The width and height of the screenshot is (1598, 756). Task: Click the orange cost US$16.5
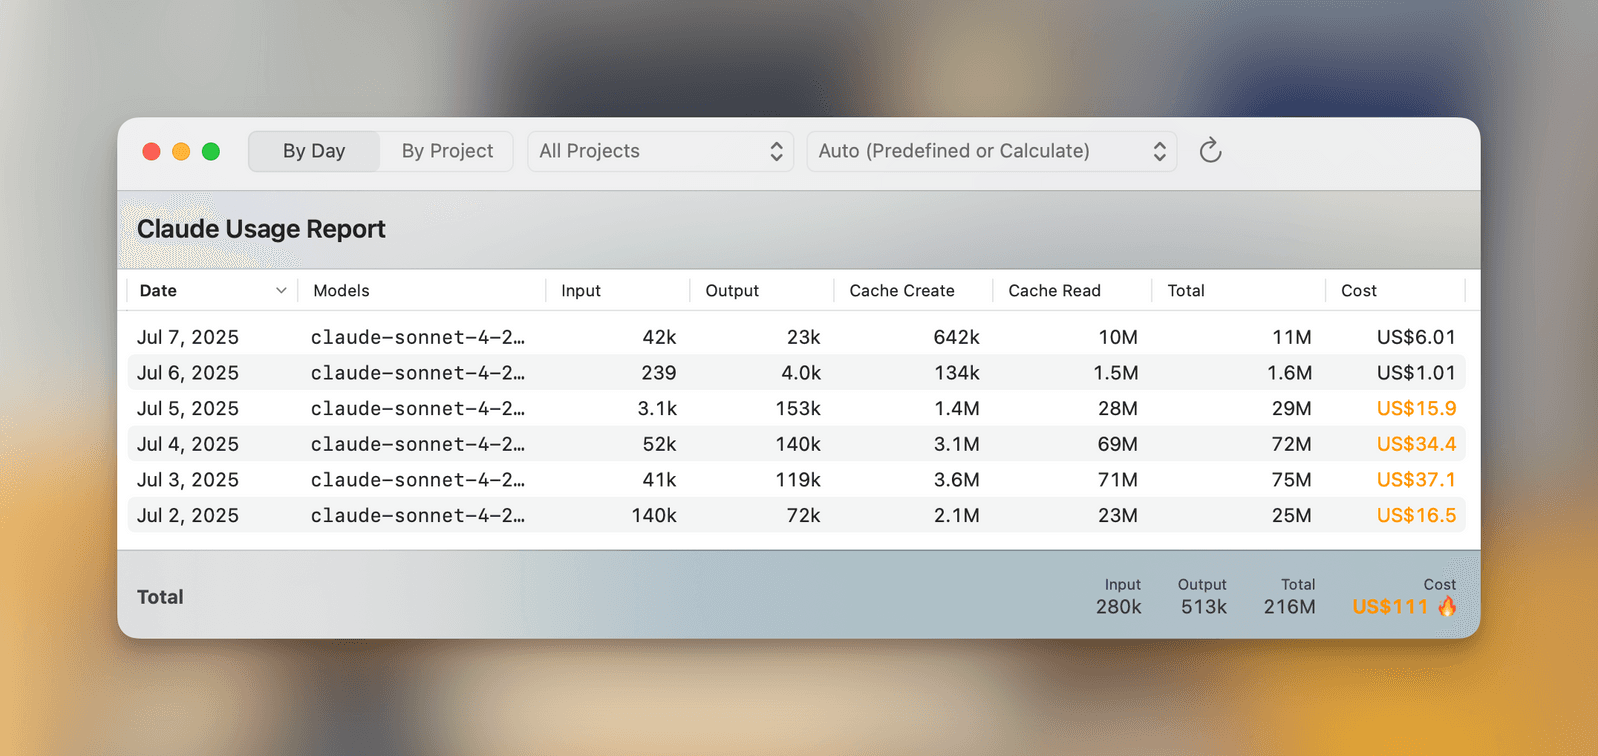tap(1416, 516)
